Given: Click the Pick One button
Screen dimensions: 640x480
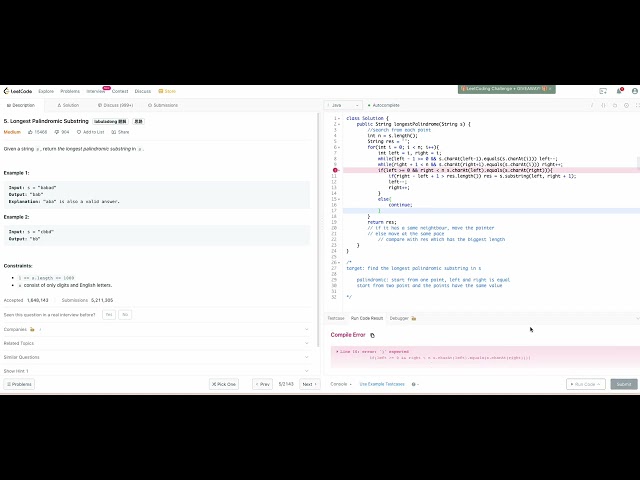Looking at the screenshot, I should pyautogui.click(x=224, y=384).
